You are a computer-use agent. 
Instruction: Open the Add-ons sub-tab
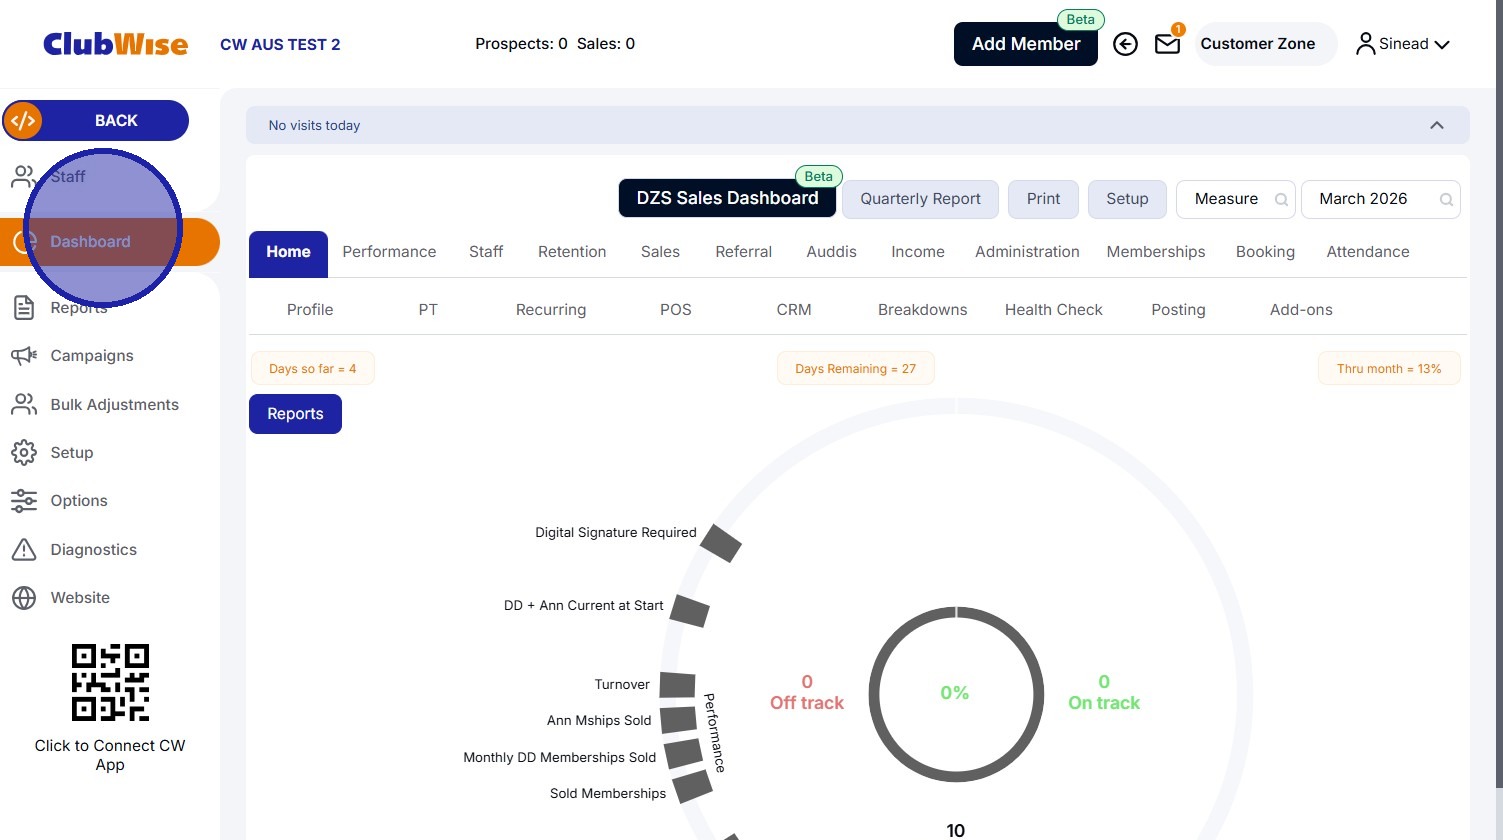click(x=1301, y=310)
